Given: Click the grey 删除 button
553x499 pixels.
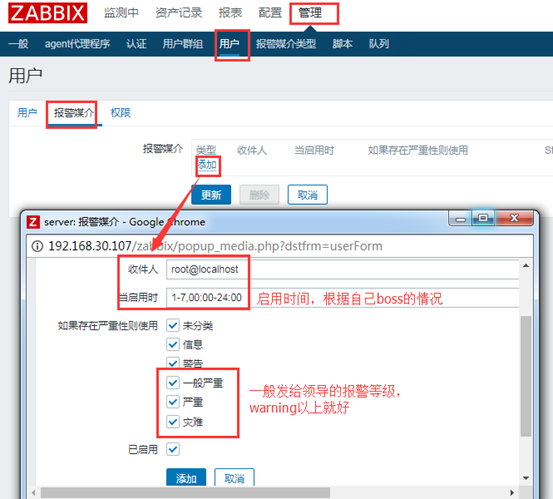Looking at the screenshot, I should (259, 195).
